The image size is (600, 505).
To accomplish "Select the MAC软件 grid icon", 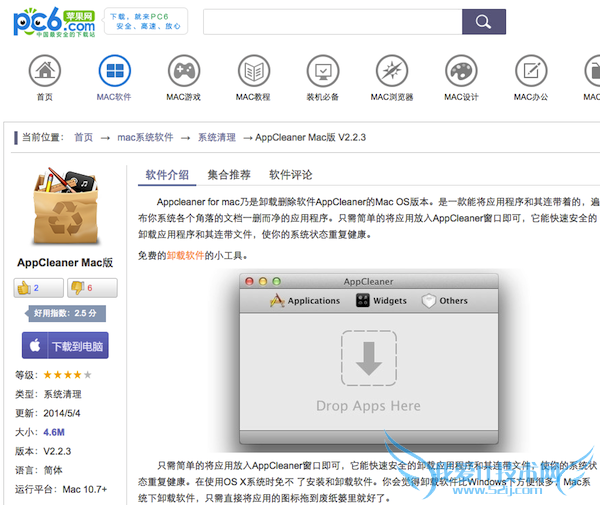I will coord(114,71).
